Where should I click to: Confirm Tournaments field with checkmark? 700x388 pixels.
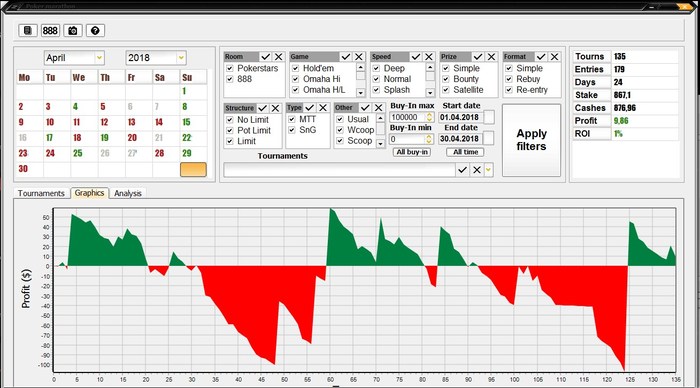pos(462,170)
